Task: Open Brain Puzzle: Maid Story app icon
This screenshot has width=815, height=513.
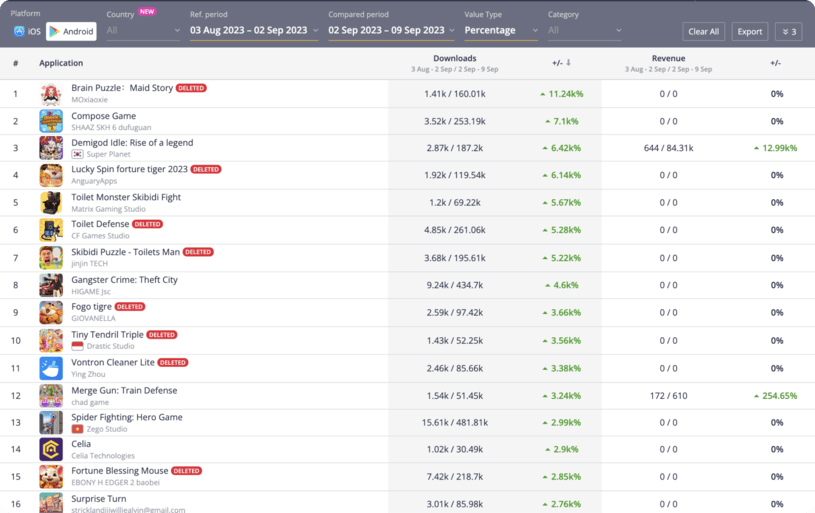Action: pos(51,94)
